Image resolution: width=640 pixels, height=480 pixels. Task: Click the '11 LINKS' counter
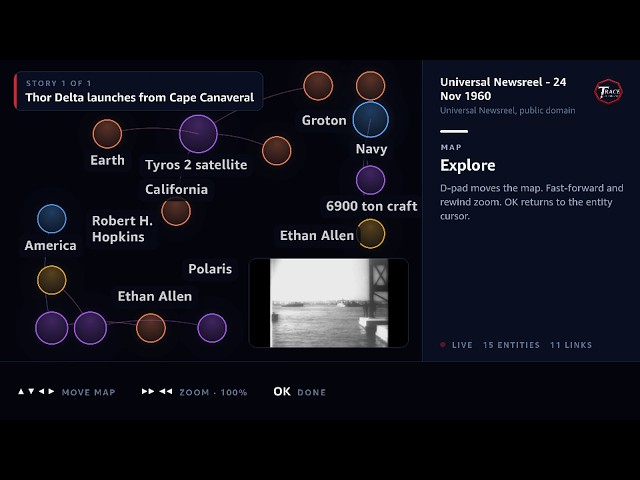[571, 345]
